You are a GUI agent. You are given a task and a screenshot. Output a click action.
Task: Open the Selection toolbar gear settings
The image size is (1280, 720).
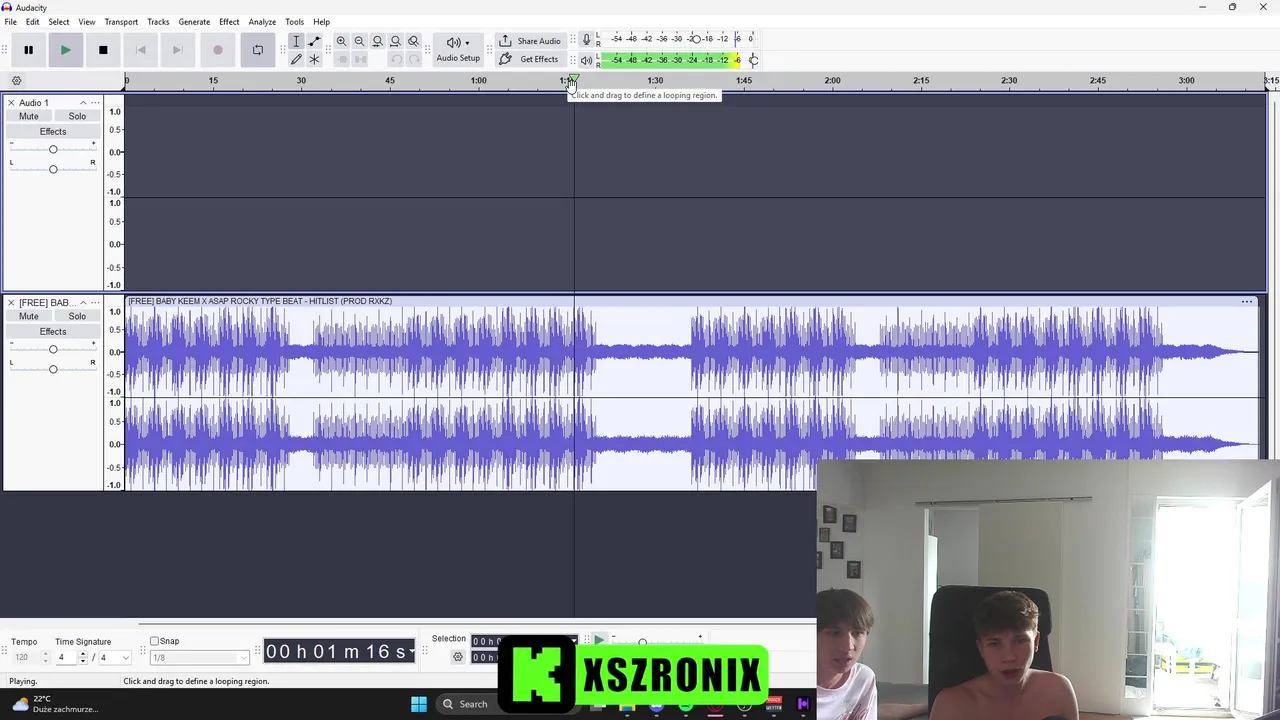458,657
